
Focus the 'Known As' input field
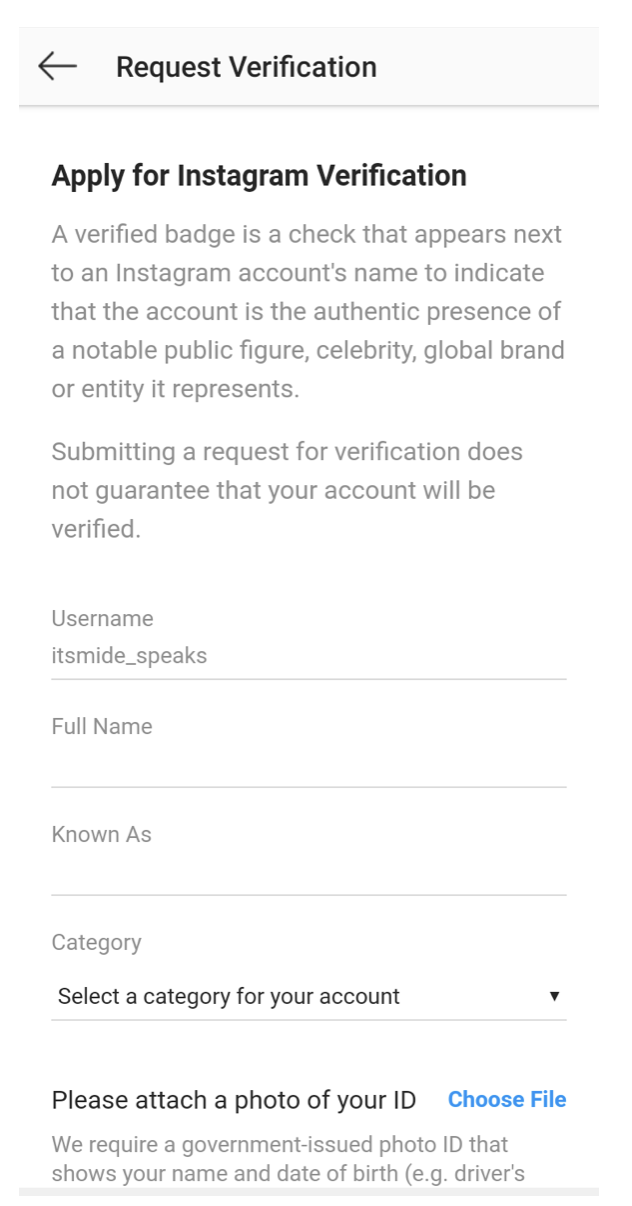(x=300, y=872)
